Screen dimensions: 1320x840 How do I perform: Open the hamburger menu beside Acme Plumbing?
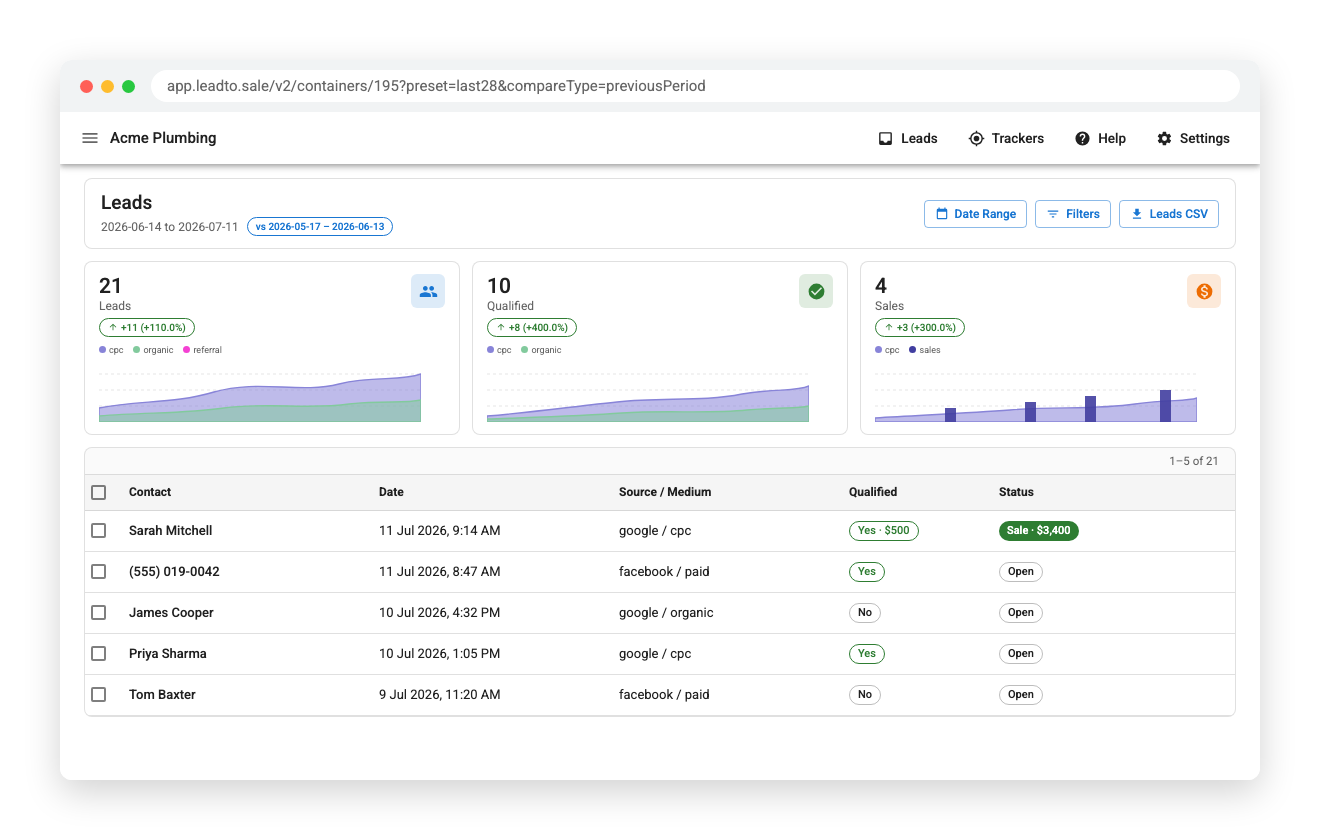(90, 138)
